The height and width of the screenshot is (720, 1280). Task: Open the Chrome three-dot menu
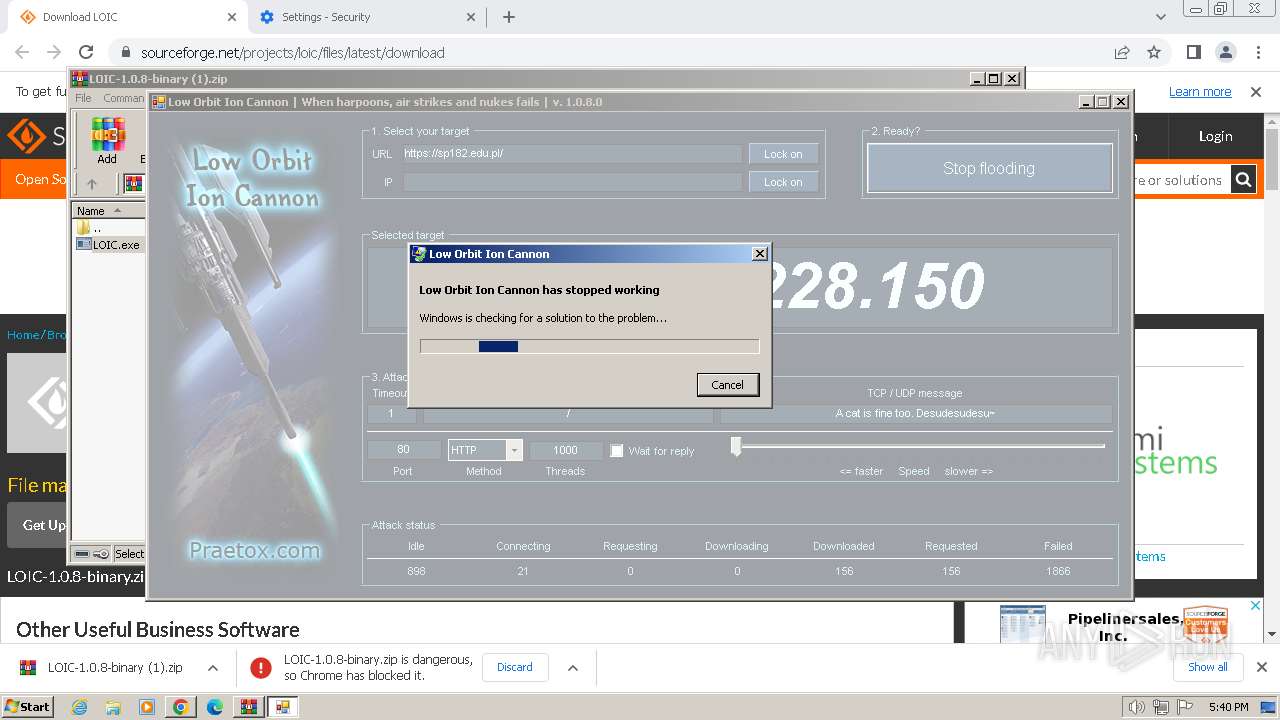(x=1256, y=53)
